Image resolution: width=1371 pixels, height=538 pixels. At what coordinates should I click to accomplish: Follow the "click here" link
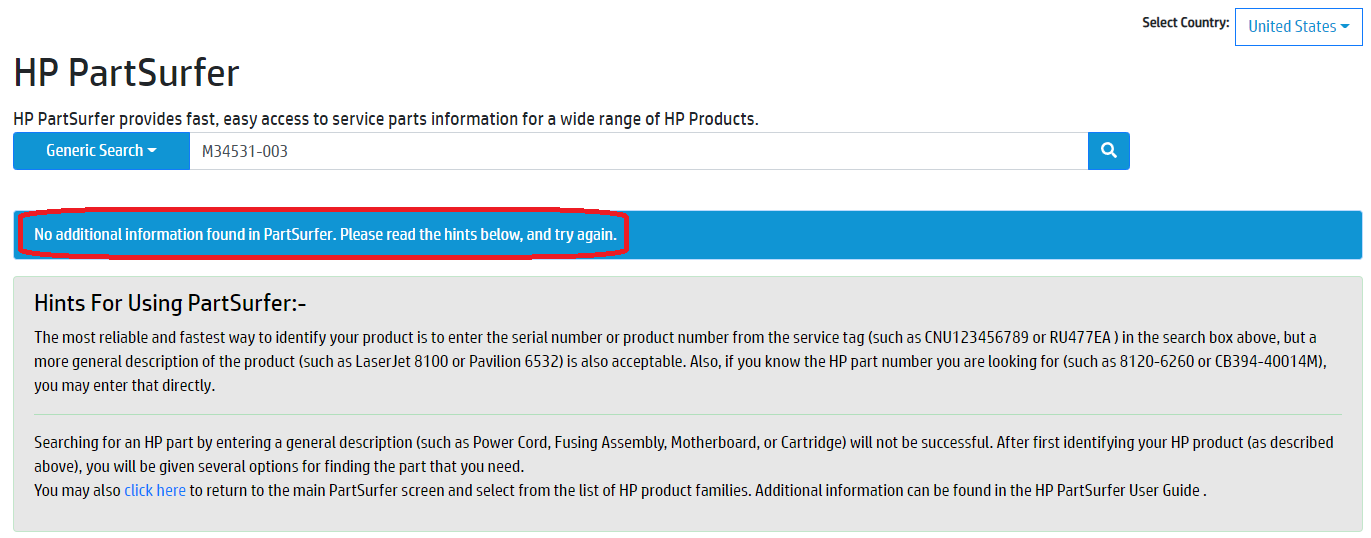pos(155,490)
